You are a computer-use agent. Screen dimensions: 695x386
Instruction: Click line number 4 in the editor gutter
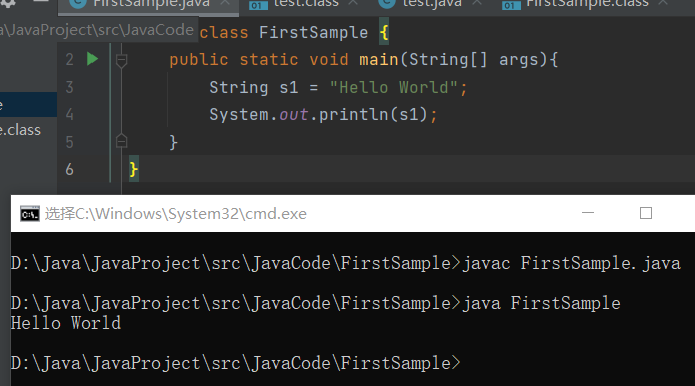point(70,115)
